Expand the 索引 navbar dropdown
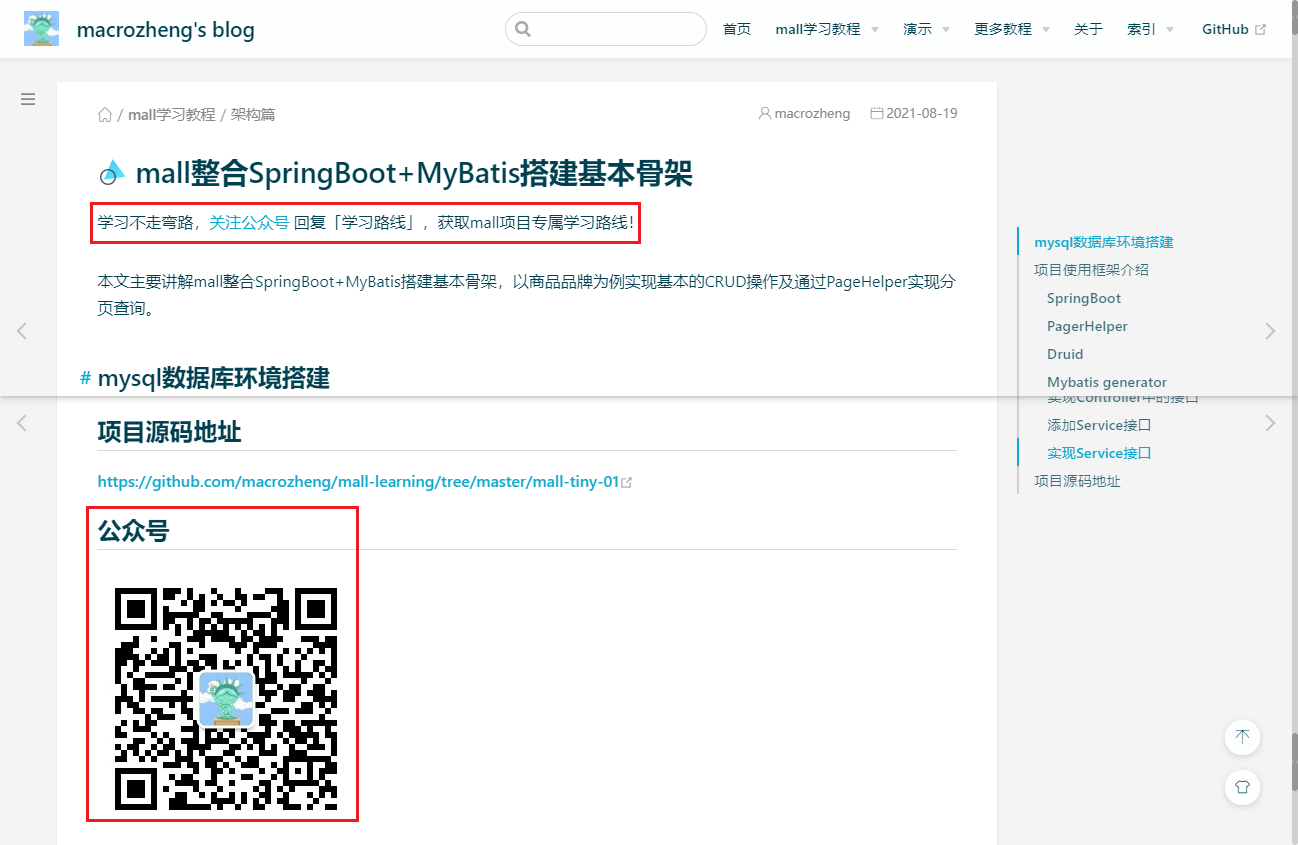 coord(1151,29)
